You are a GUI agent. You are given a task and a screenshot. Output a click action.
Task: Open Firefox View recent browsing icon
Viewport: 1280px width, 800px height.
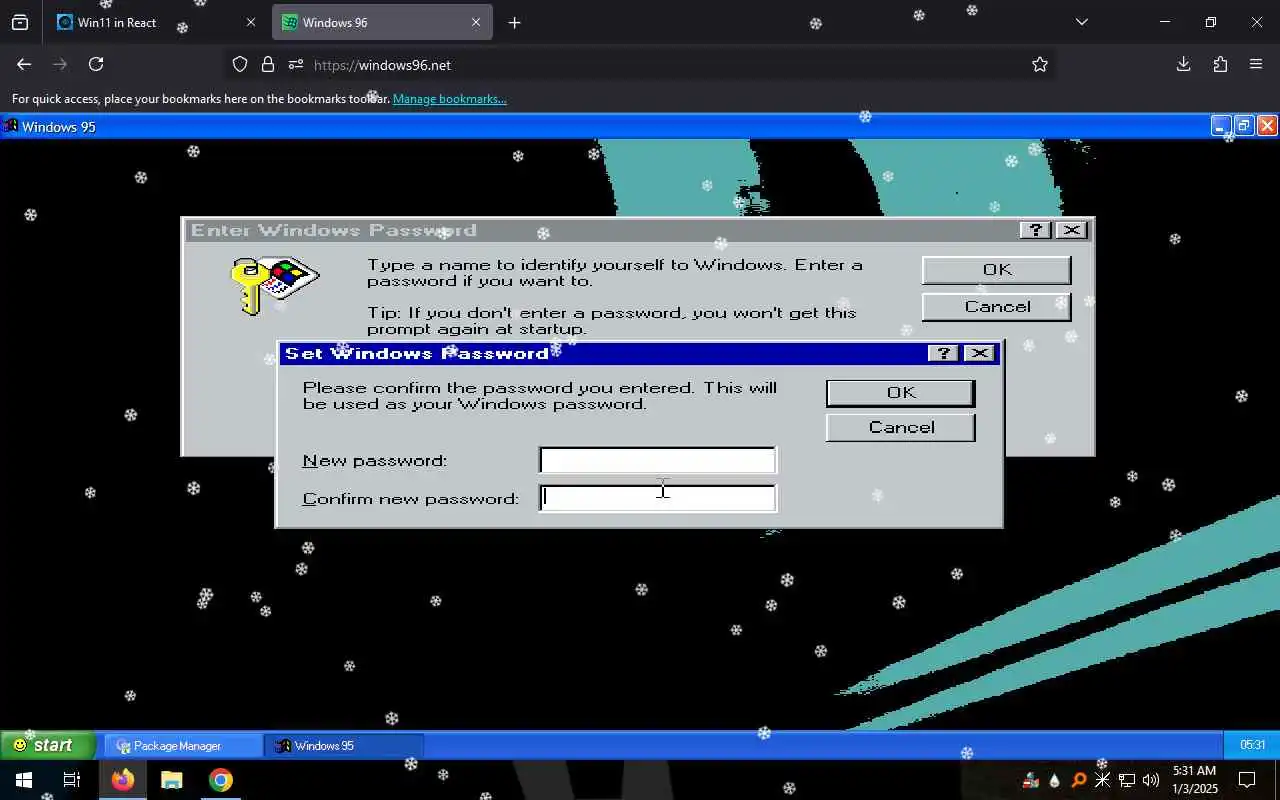pos(20,22)
